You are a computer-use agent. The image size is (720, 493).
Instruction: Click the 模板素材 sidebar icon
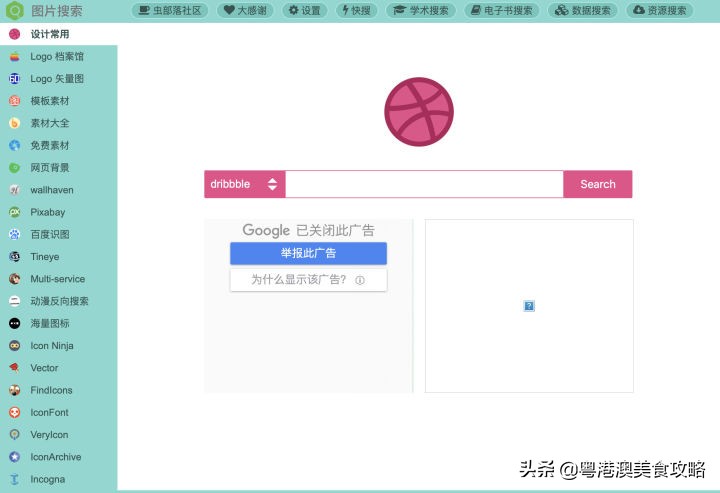[x=15, y=101]
